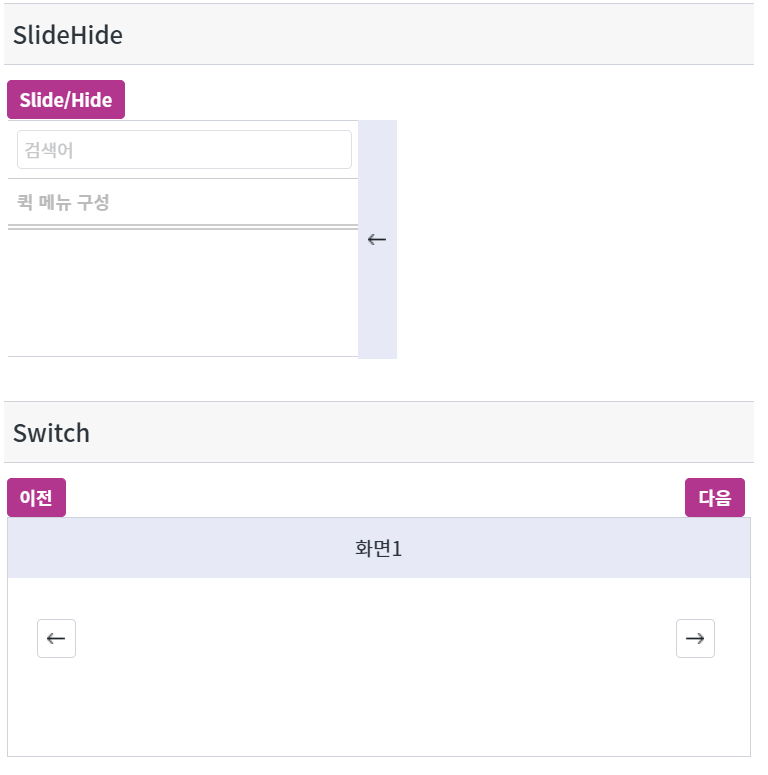The height and width of the screenshot is (775, 768).
Task: Click the empty area below 퀵 메뉴 구성
Action: [183, 293]
